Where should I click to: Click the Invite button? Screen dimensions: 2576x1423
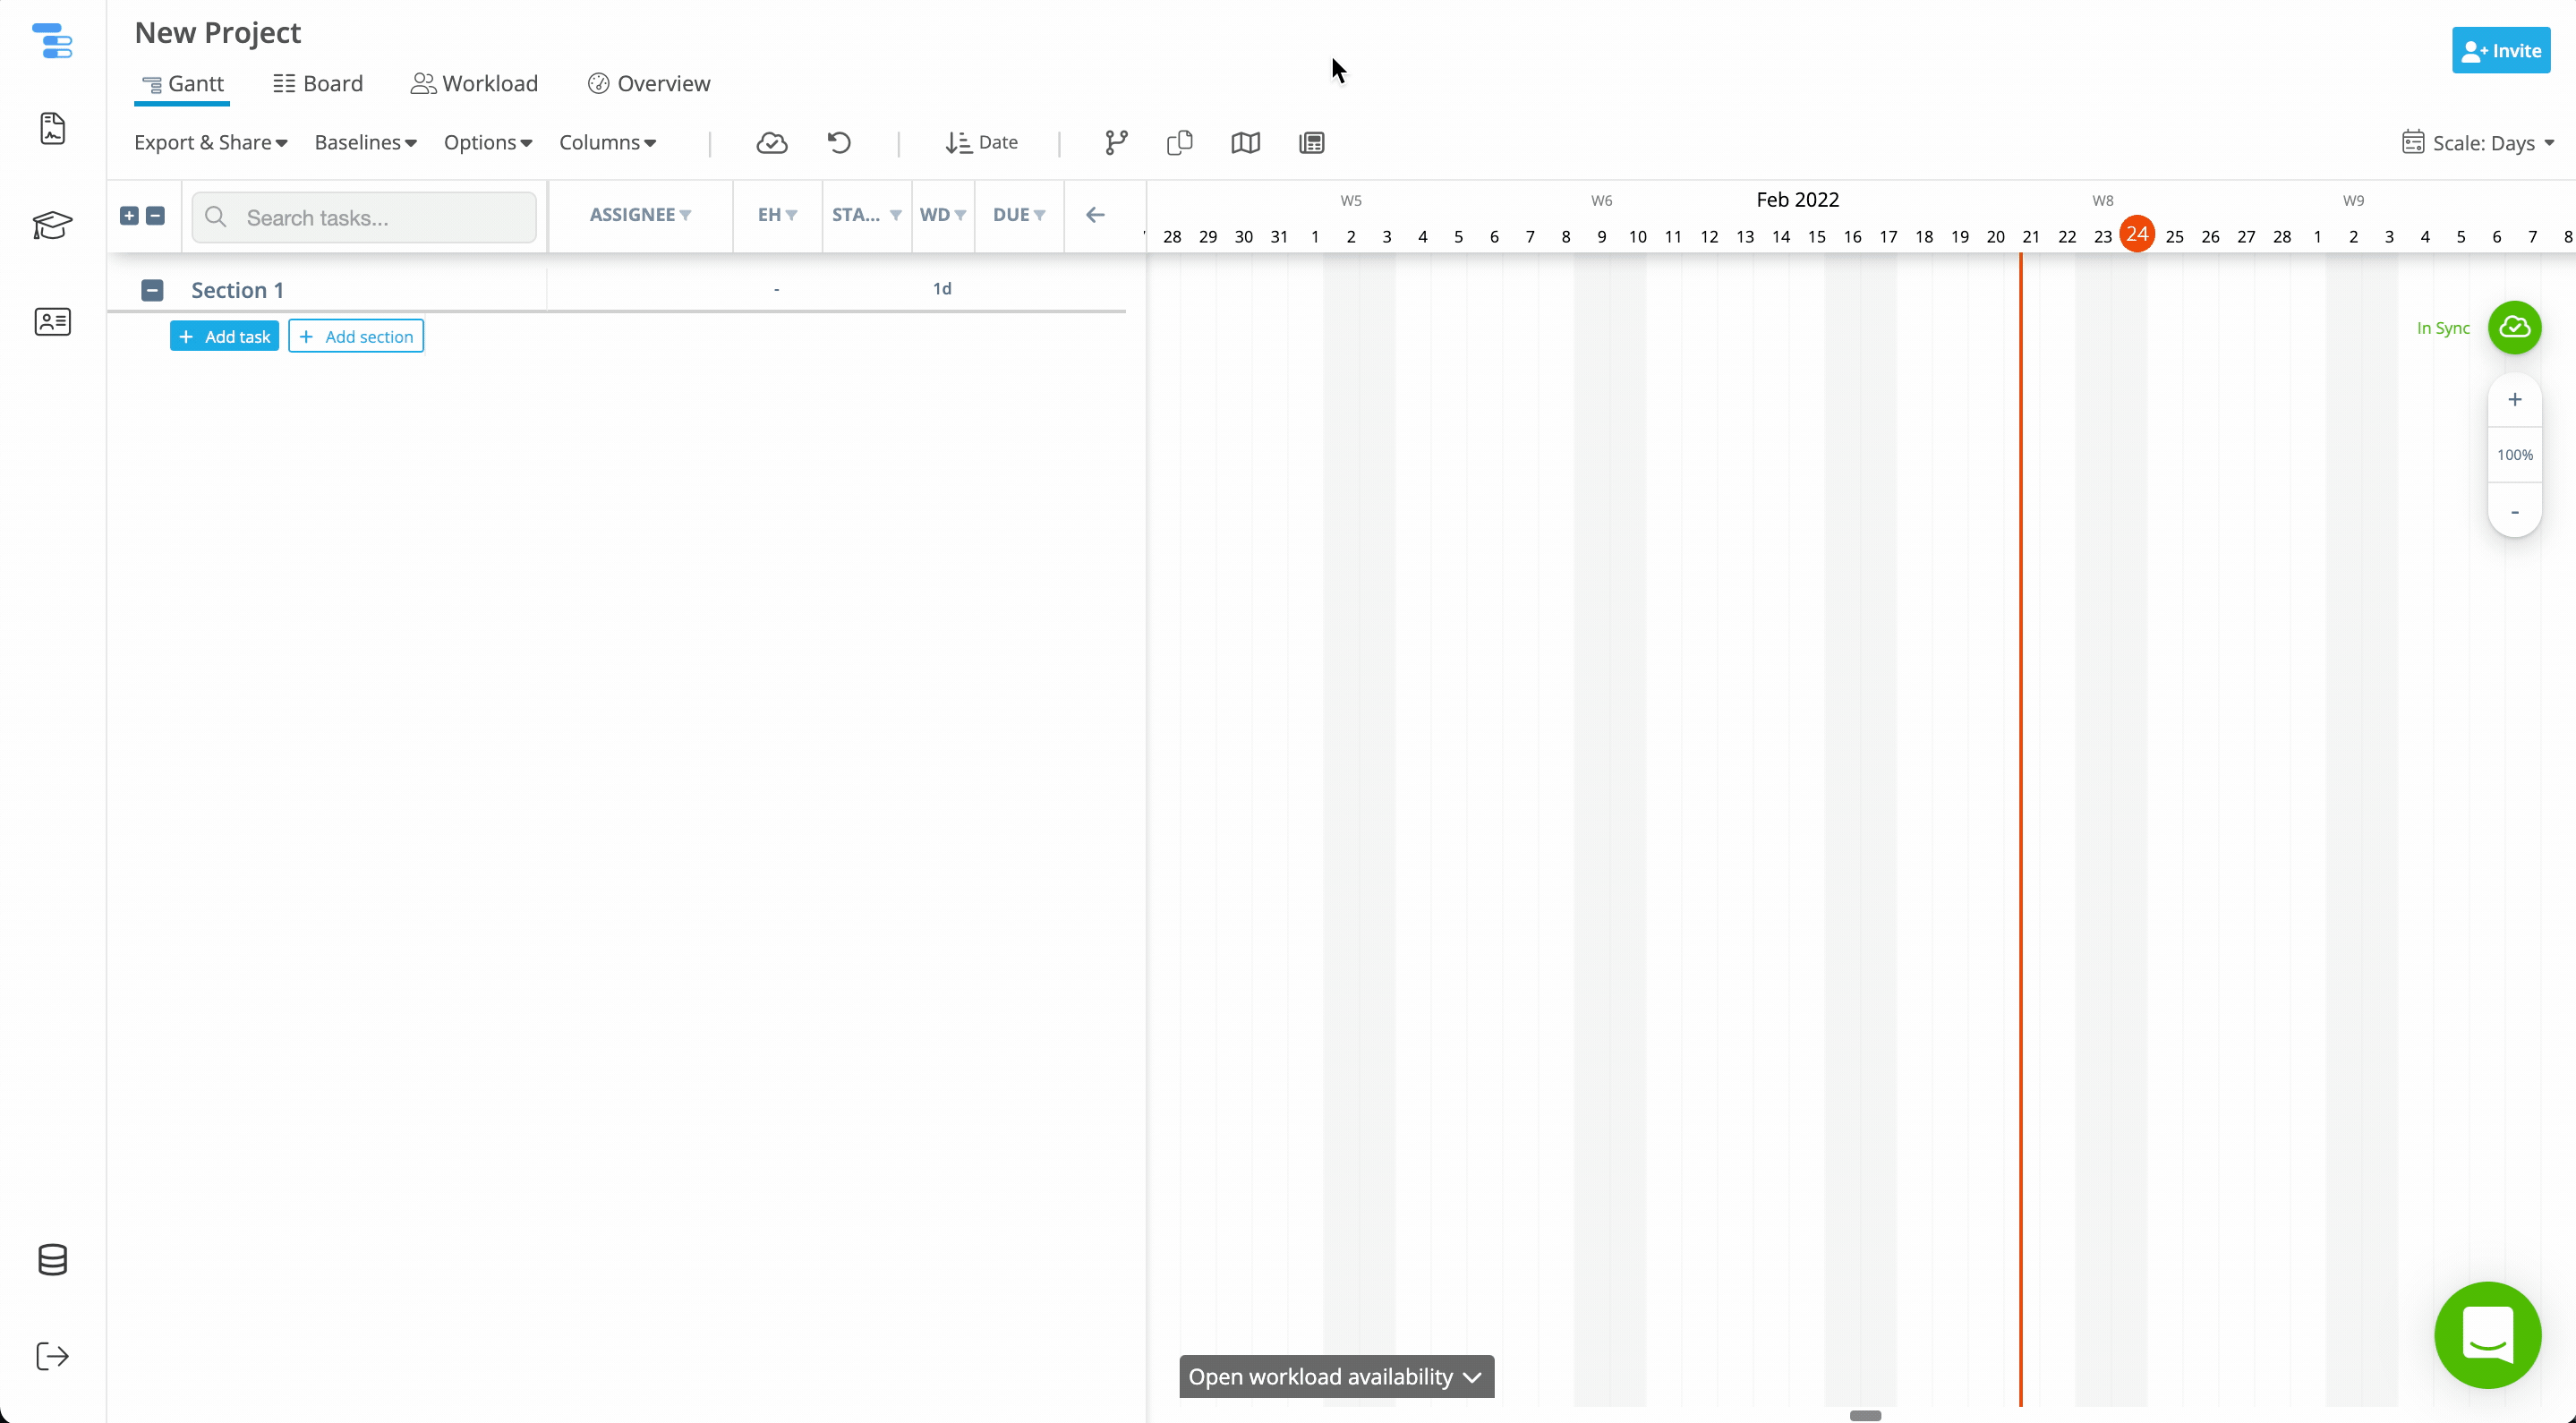tap(2501, 50)
